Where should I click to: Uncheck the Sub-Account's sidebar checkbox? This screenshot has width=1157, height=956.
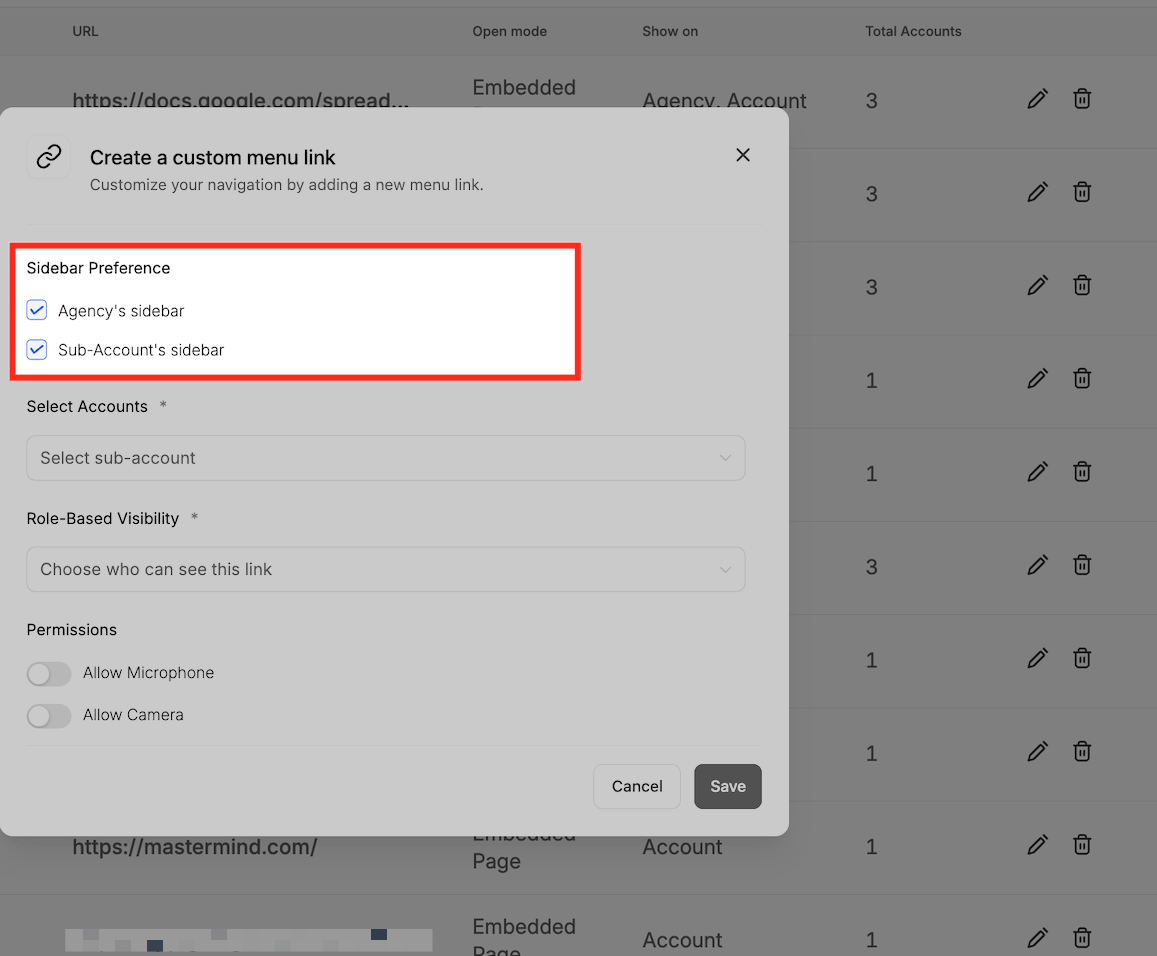coord(37,349)
